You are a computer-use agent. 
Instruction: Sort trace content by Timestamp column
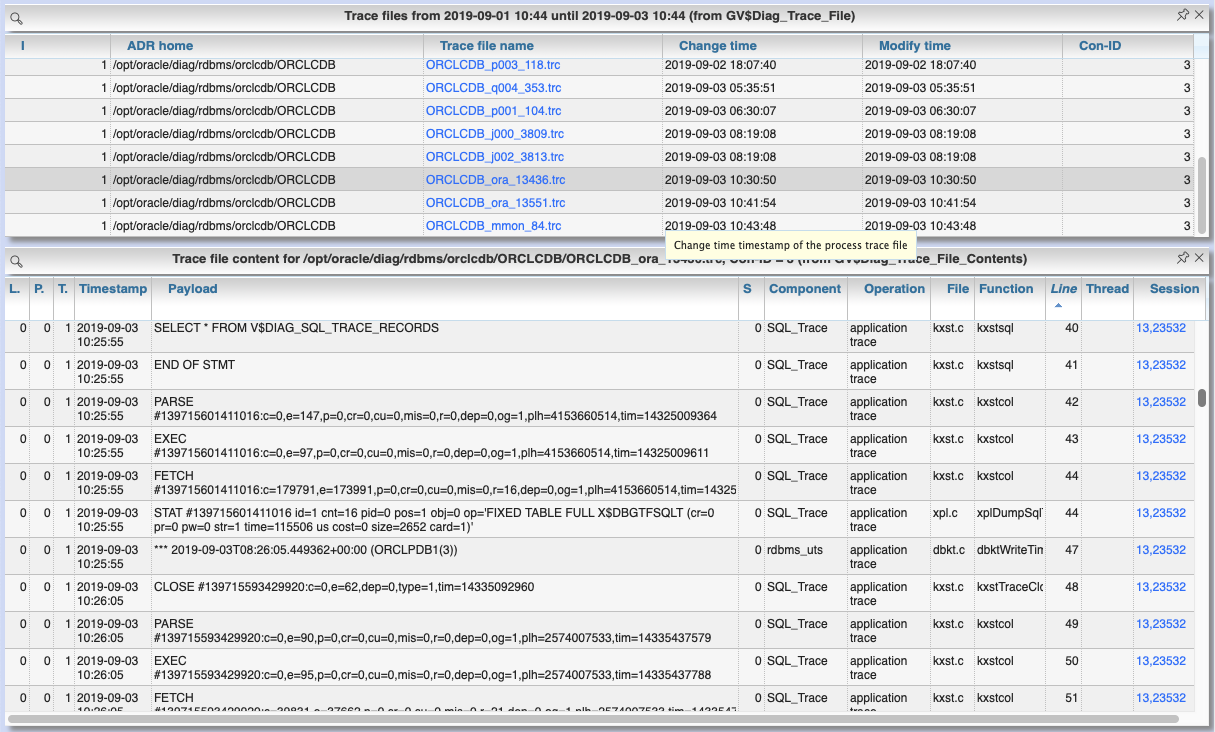point(112,288)
